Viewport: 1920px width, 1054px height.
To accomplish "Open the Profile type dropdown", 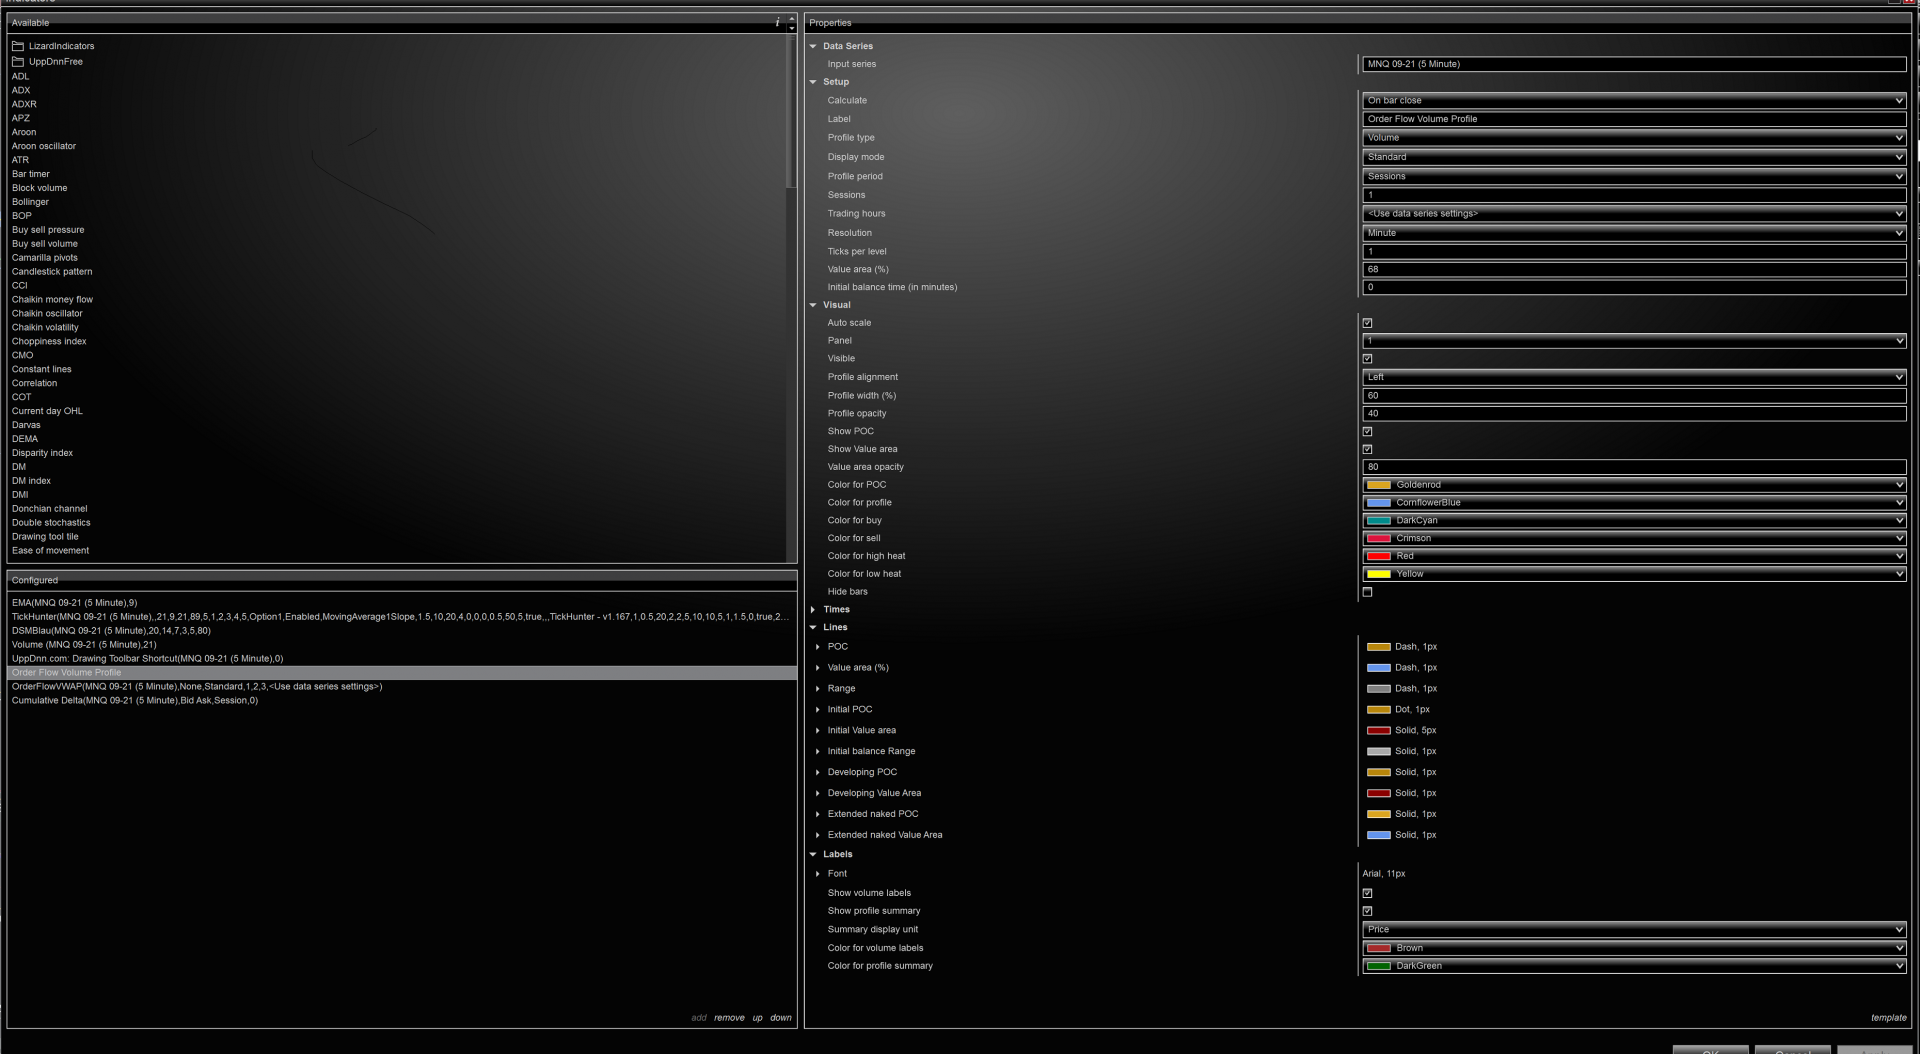I will tap(1634, 138).
